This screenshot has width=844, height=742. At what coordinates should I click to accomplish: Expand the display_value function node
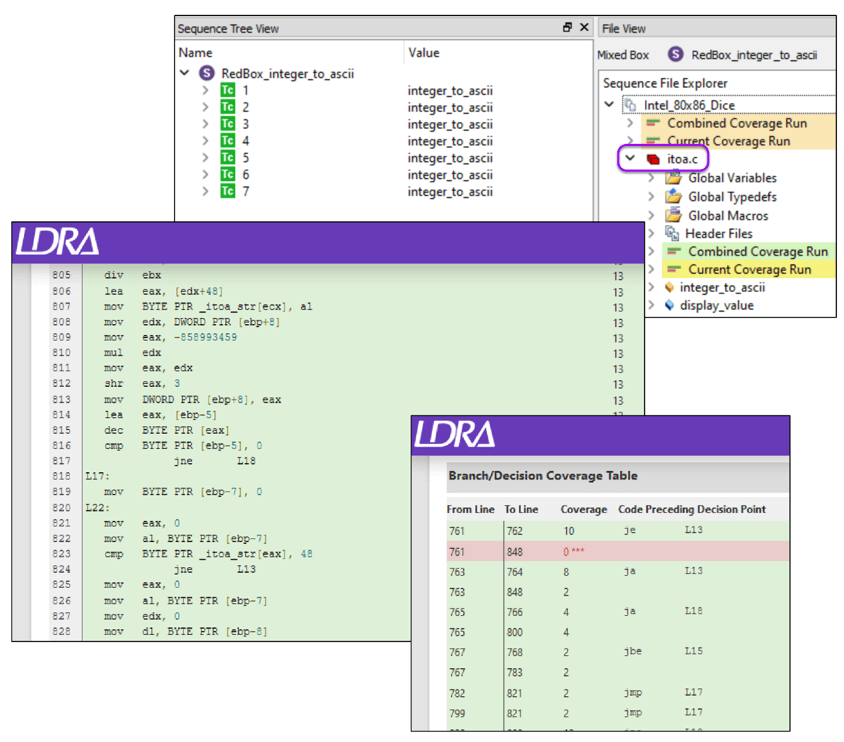[x=651, y=305]
